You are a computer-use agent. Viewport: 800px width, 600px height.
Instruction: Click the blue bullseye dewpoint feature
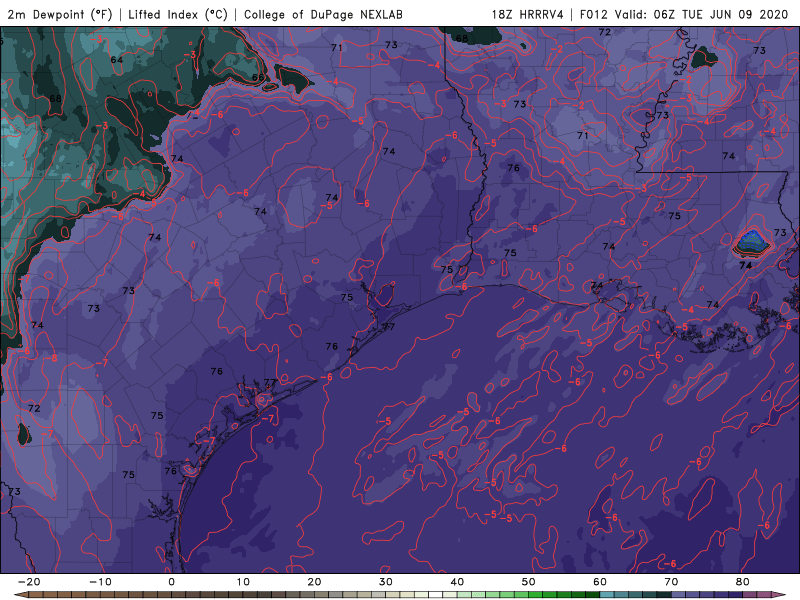pyautogui.click(x=751, y=241)
